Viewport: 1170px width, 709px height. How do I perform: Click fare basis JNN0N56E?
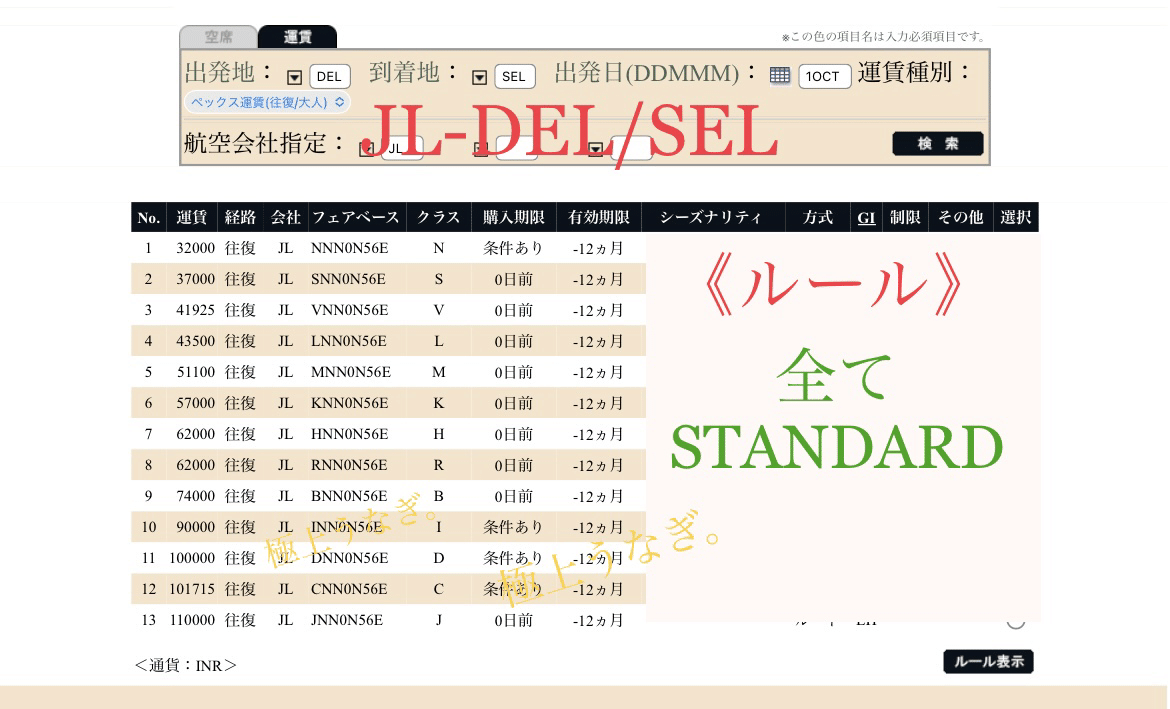347,619
